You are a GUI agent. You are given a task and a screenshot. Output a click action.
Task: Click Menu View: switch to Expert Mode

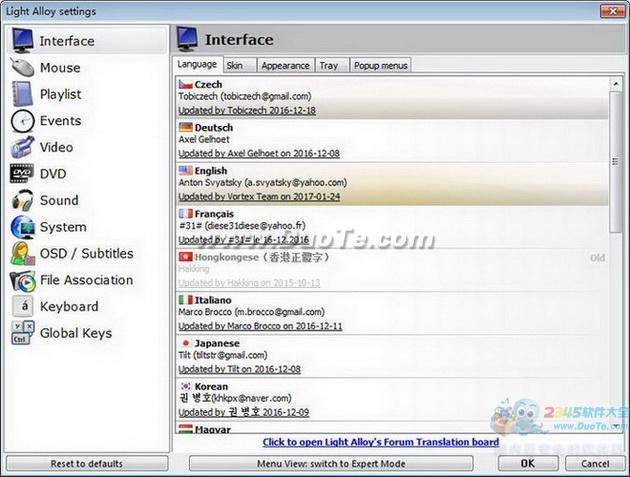pos(331,463)
